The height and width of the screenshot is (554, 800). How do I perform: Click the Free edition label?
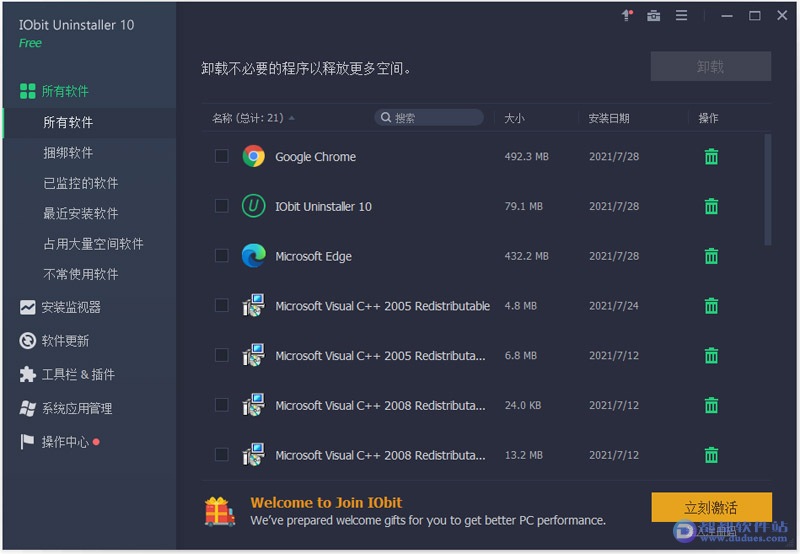point(30,43)
